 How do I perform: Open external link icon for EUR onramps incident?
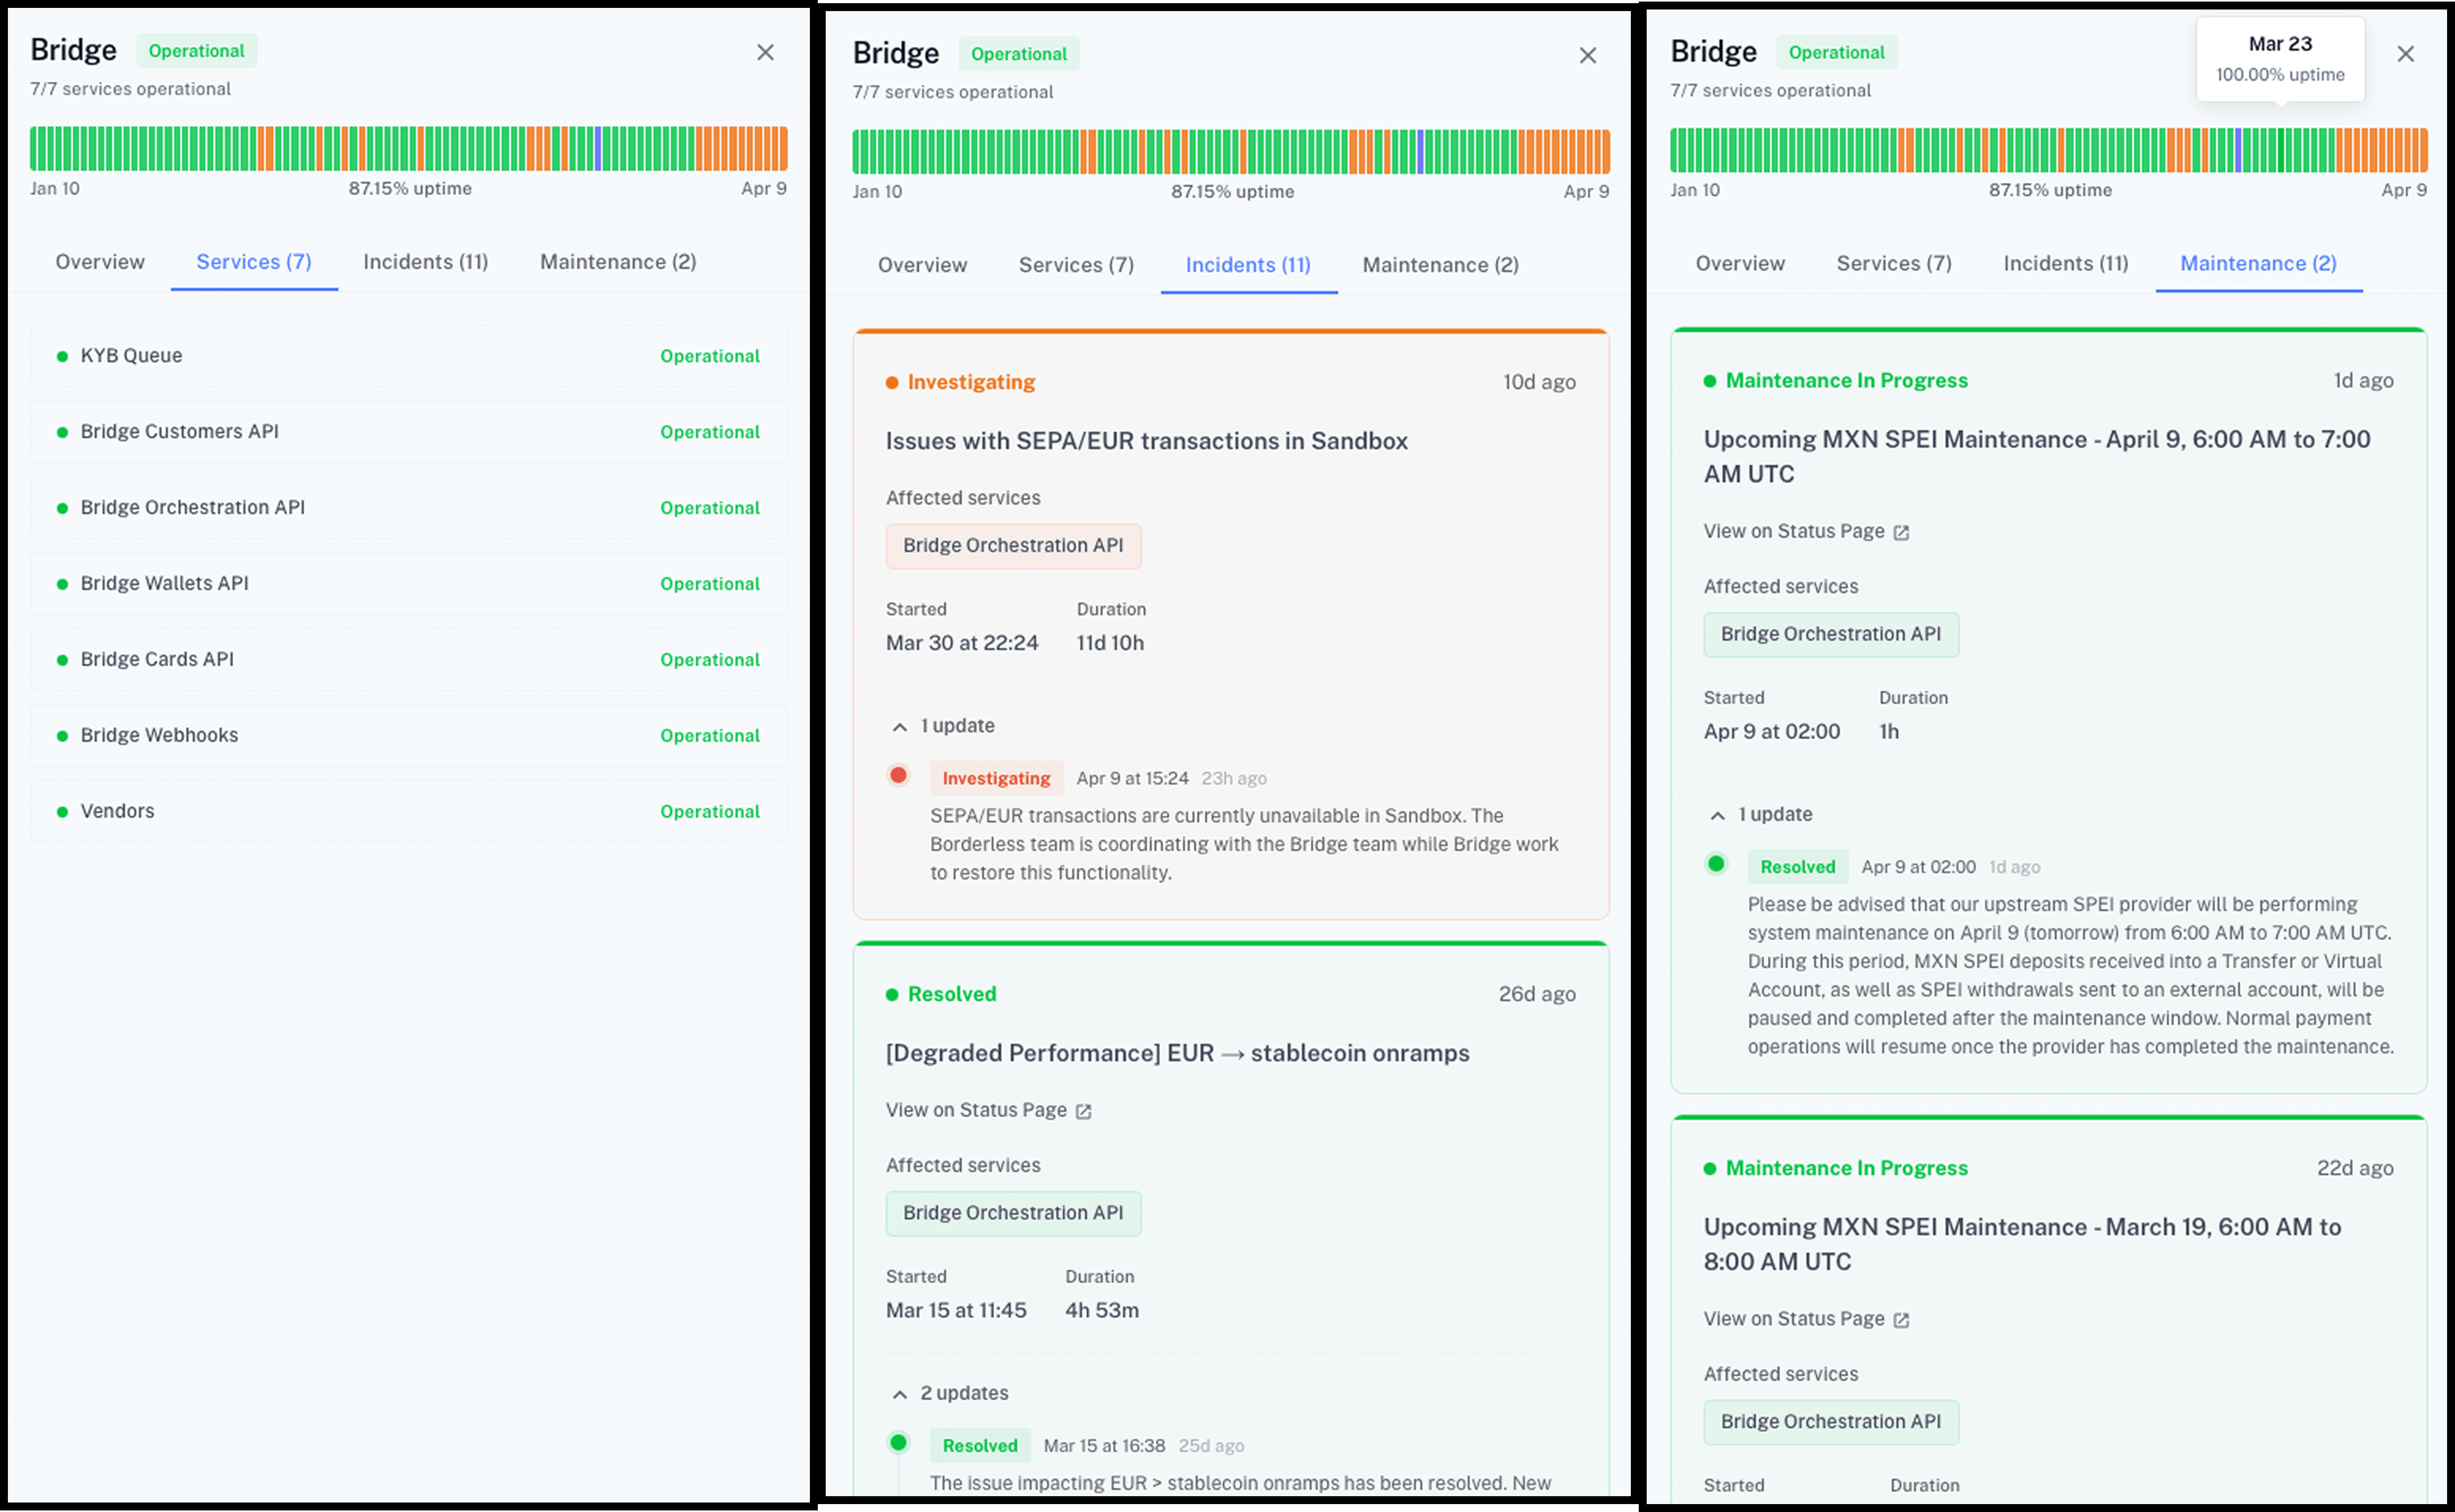tap(1083, 1111)
